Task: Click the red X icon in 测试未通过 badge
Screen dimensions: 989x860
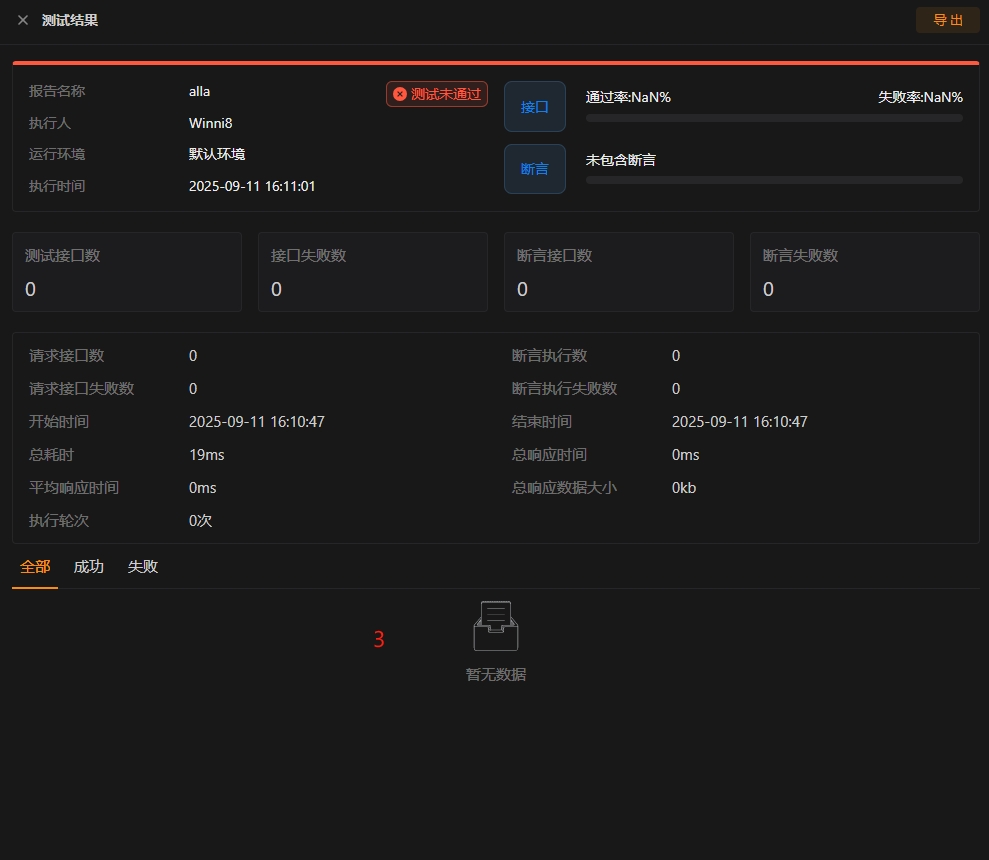Action: coord(399,94)
